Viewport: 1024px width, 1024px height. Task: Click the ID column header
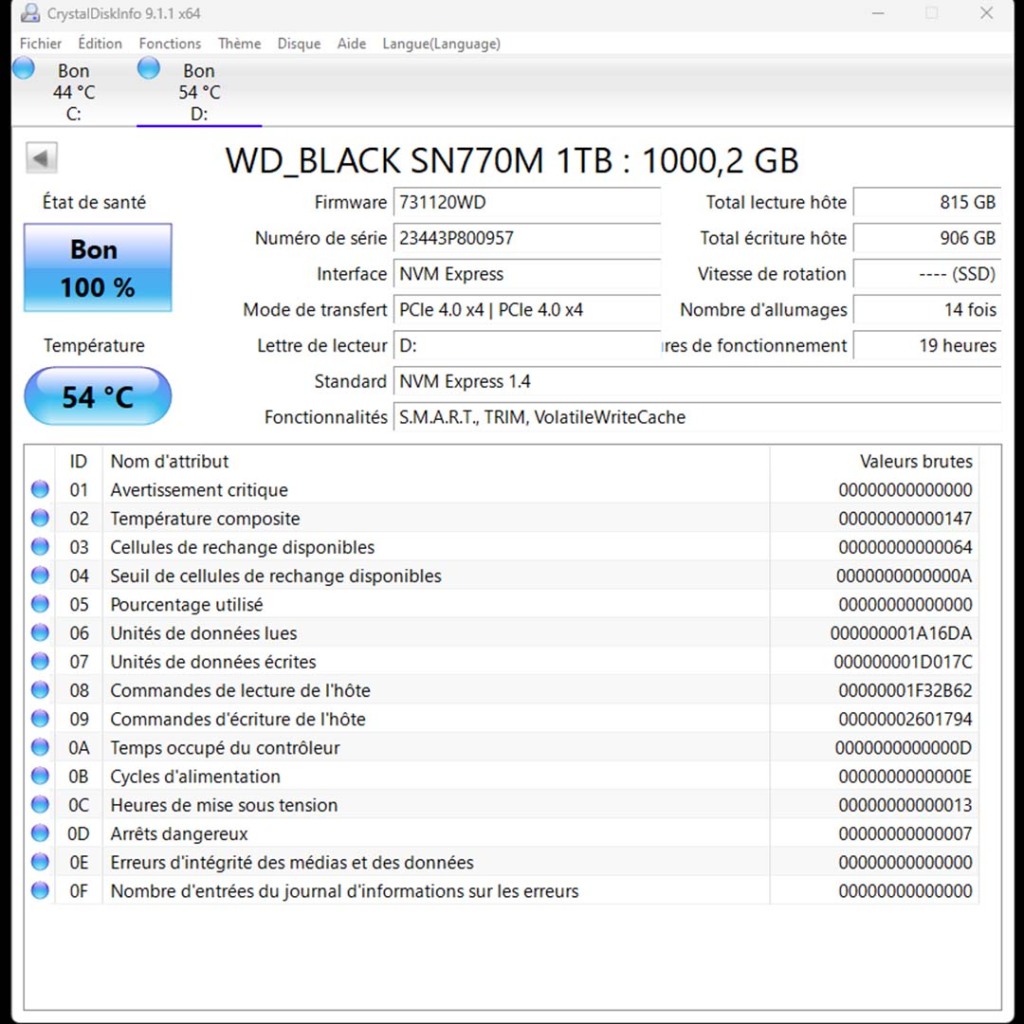point(78,461)
